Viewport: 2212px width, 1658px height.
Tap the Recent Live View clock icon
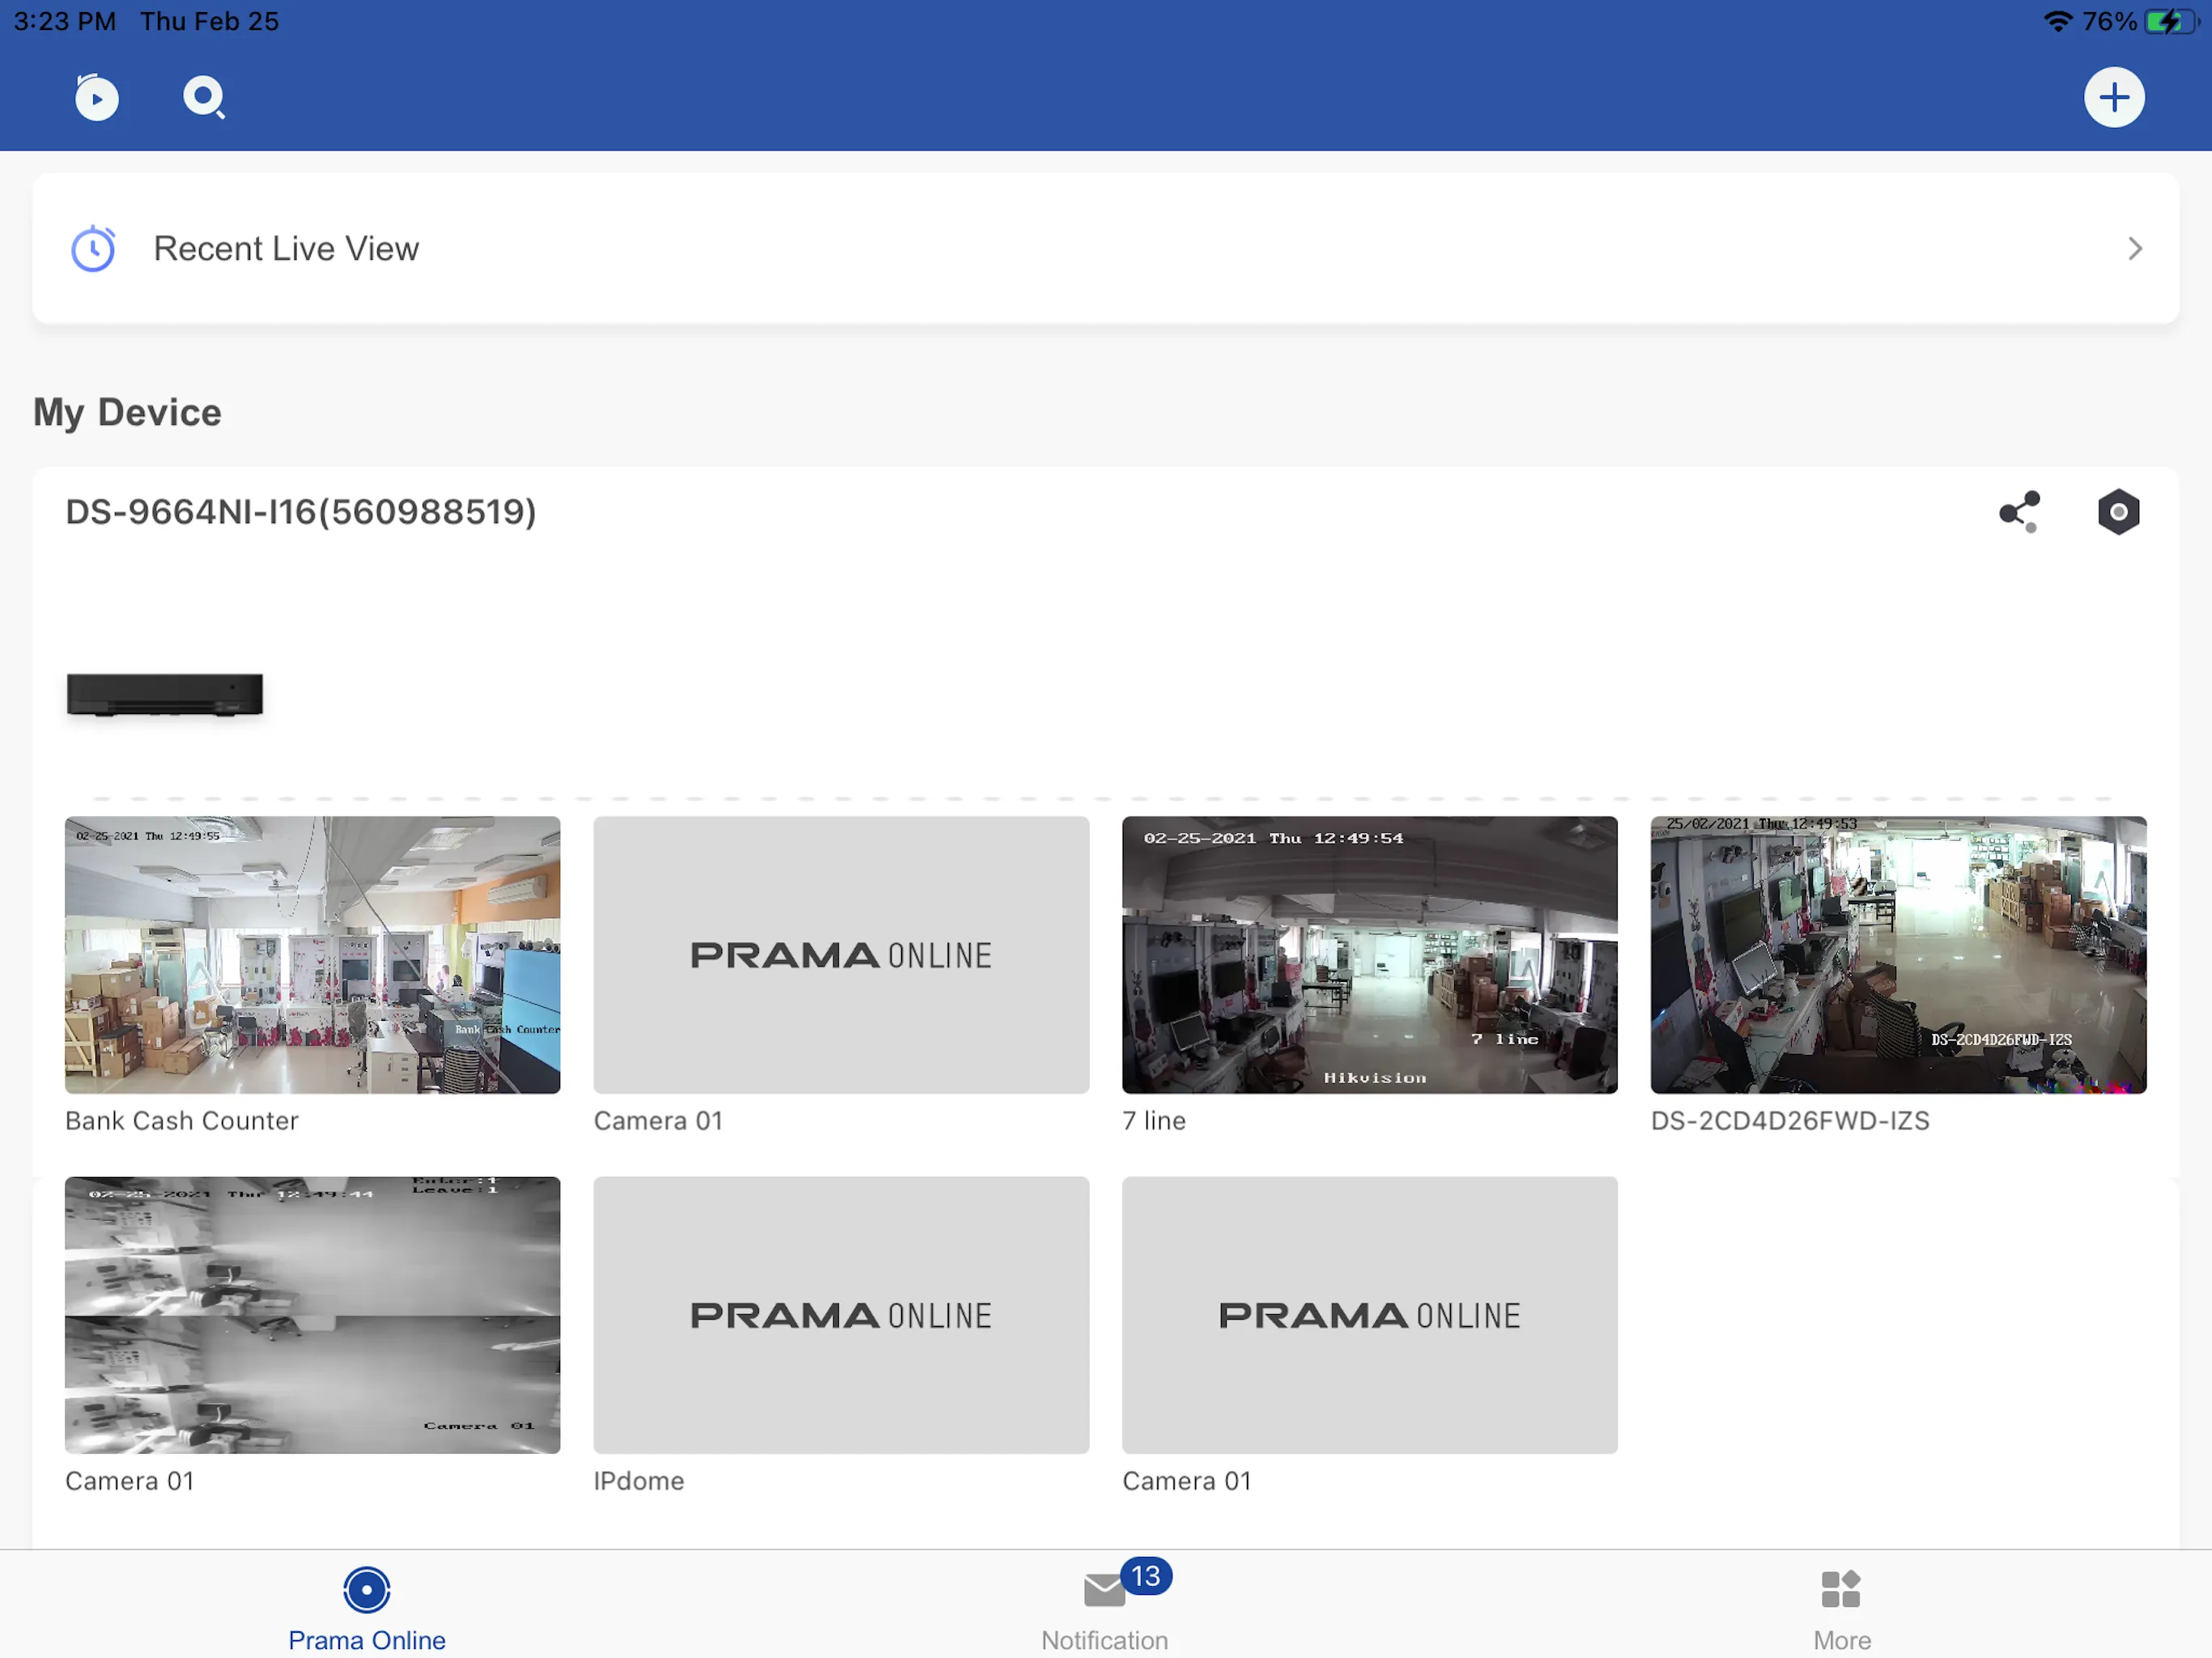tap(93, 248)
